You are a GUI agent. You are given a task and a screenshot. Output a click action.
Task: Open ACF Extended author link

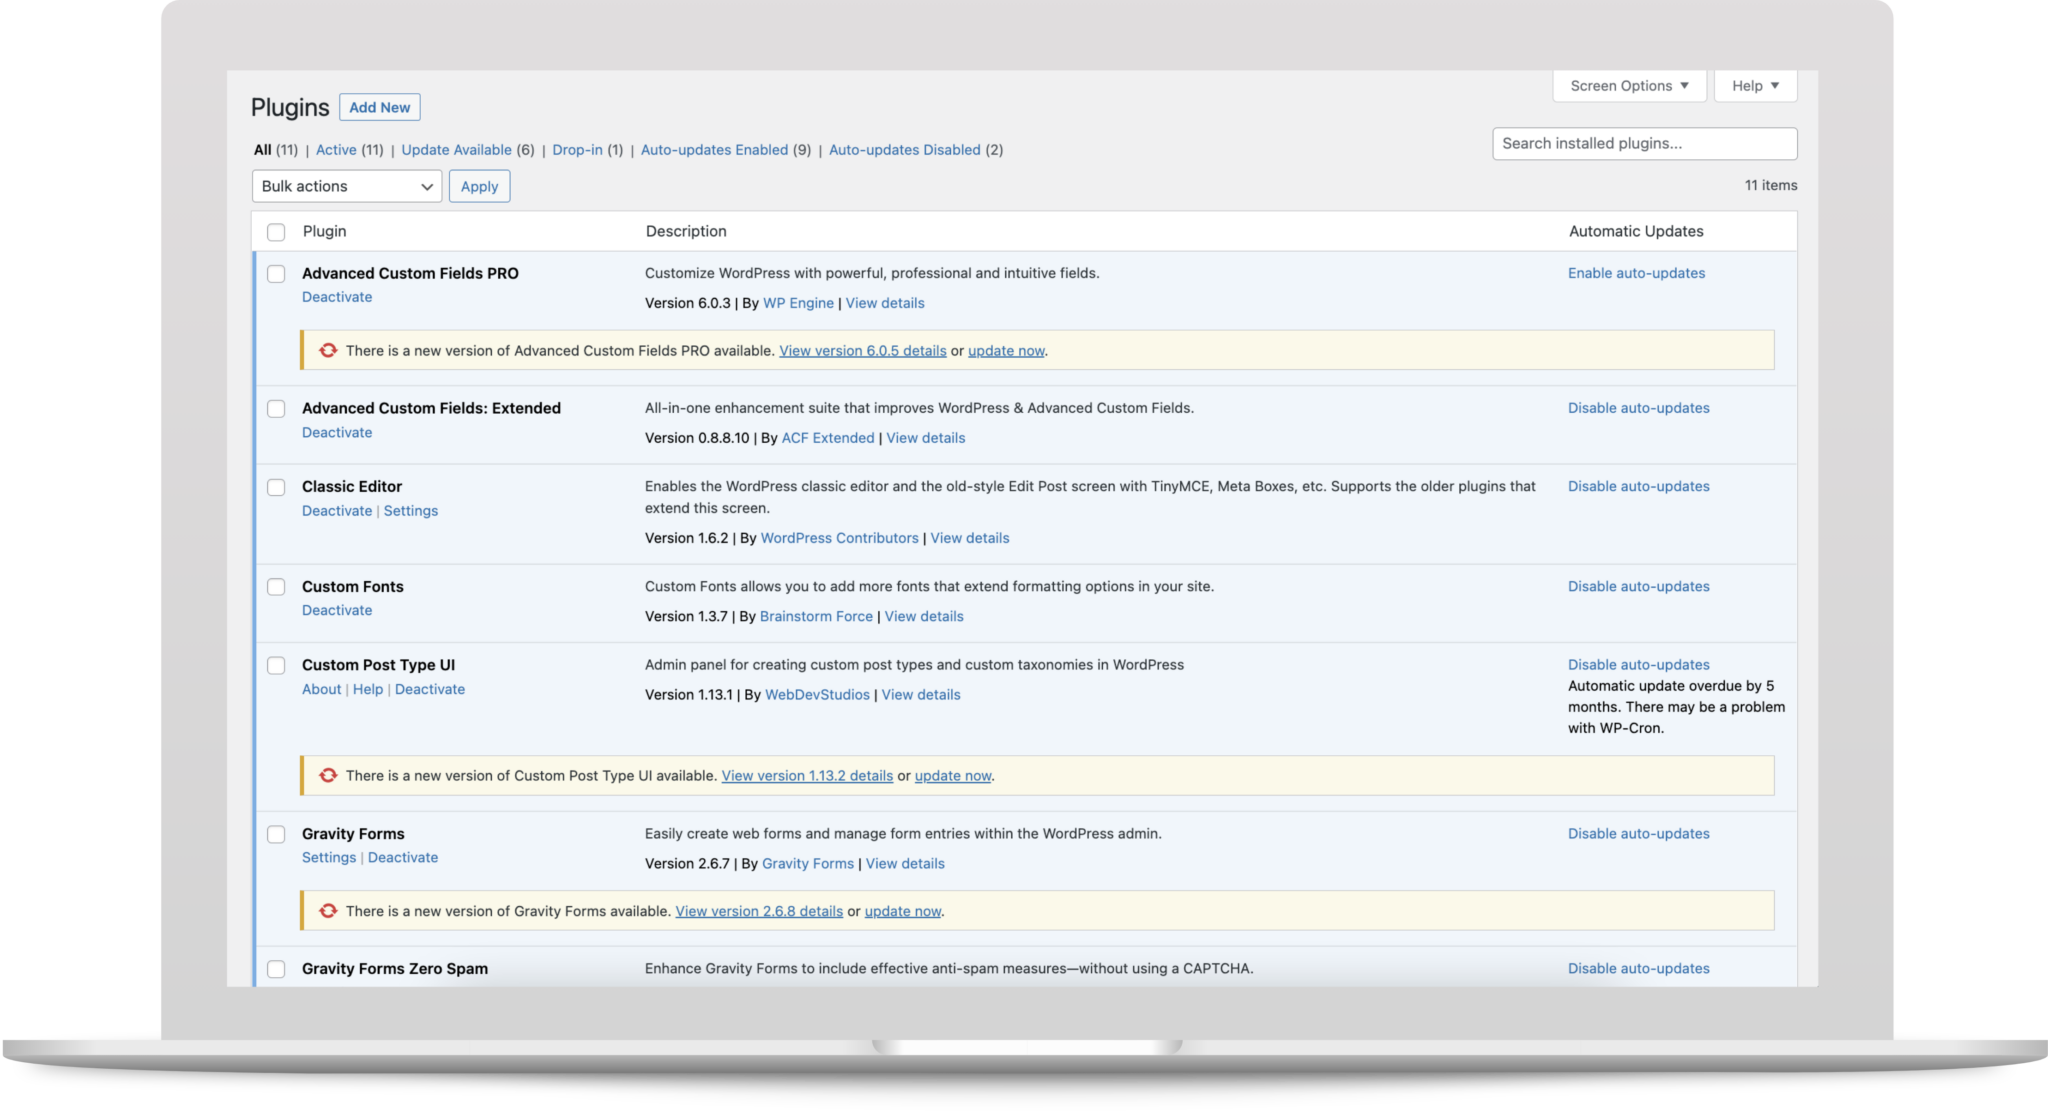point(828,438)
